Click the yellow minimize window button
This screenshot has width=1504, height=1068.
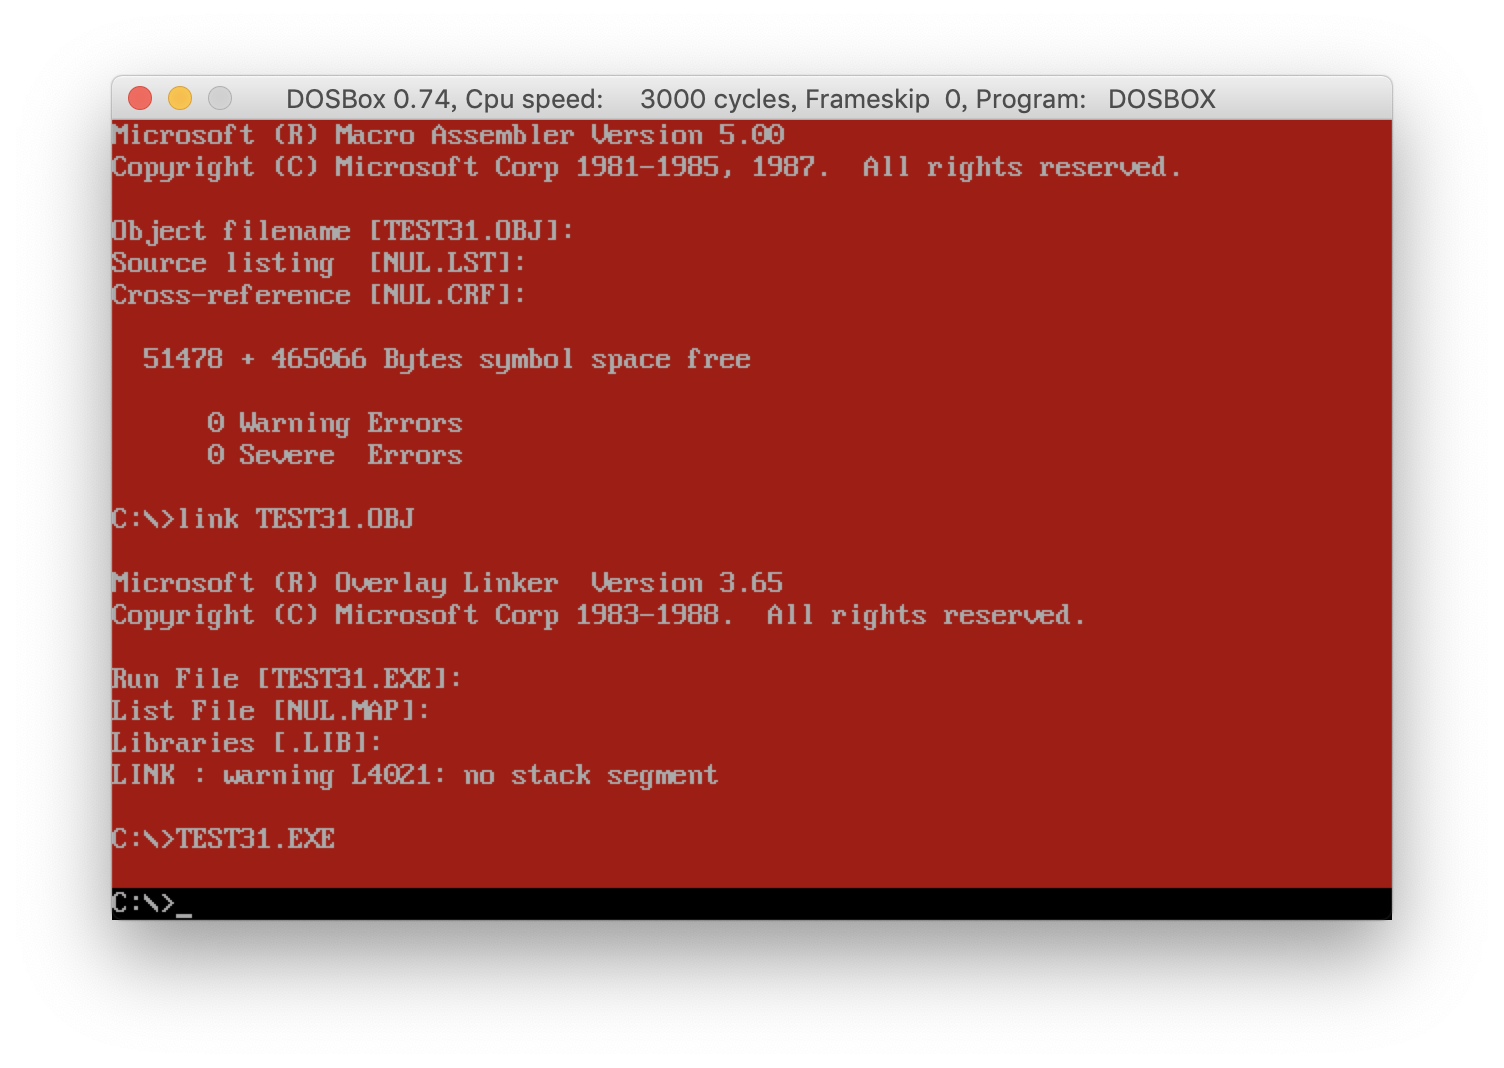[x=180, y=98]
